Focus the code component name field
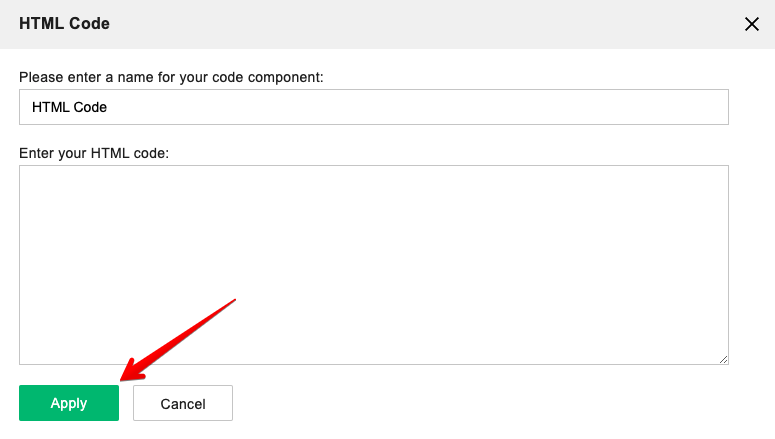Image resolution: width=775 pixels, height=439 pixels. coord(373,107)
